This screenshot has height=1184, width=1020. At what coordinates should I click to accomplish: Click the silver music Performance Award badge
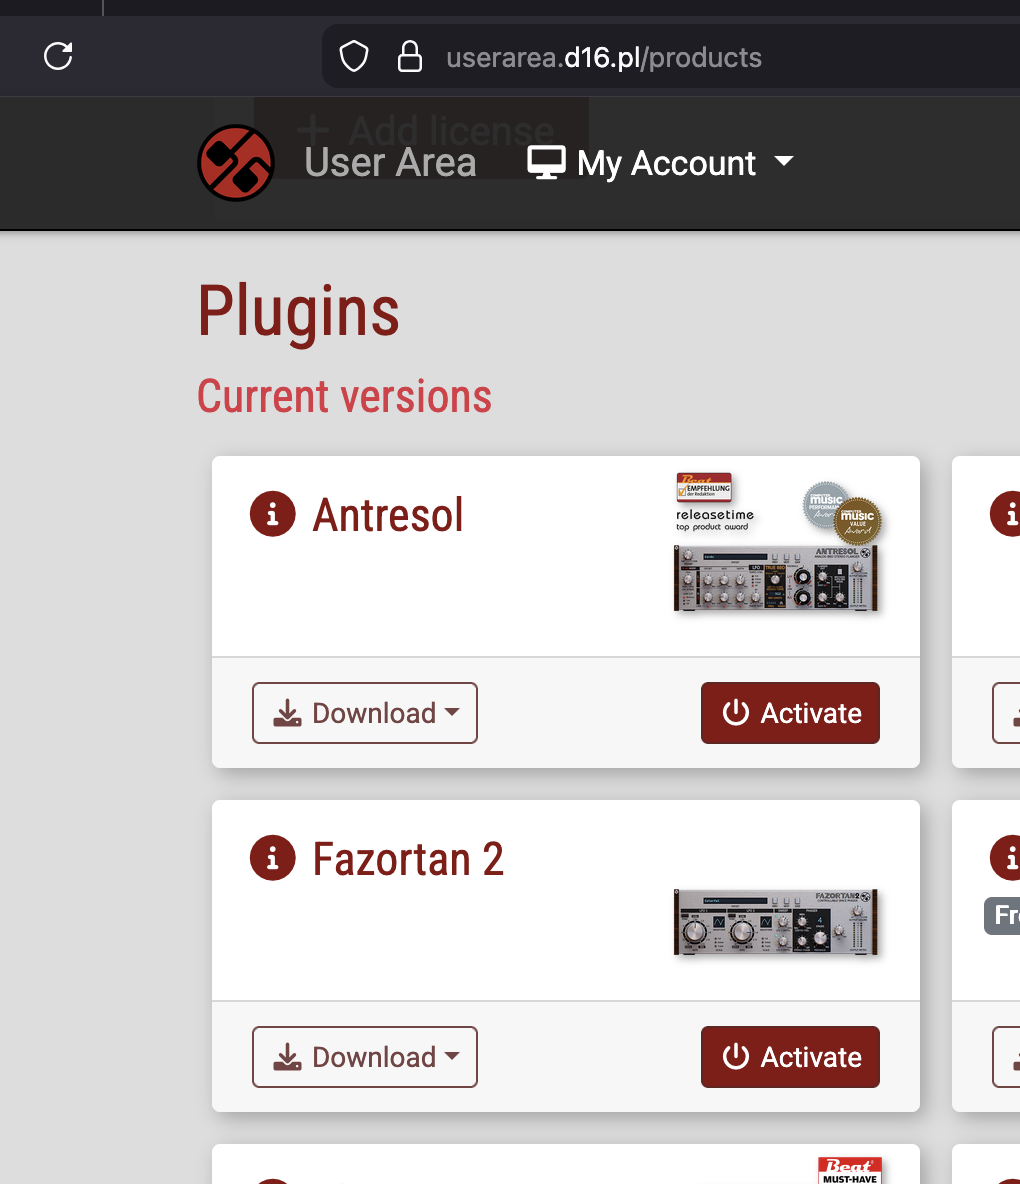(822, 503)
